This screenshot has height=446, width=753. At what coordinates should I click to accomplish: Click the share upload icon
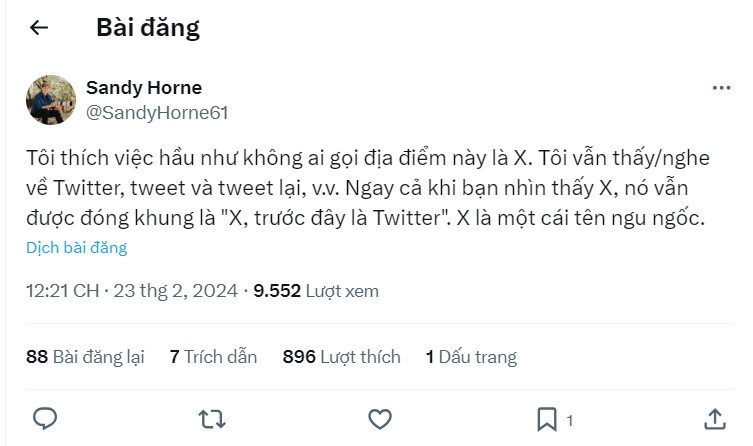coord(715,418)
